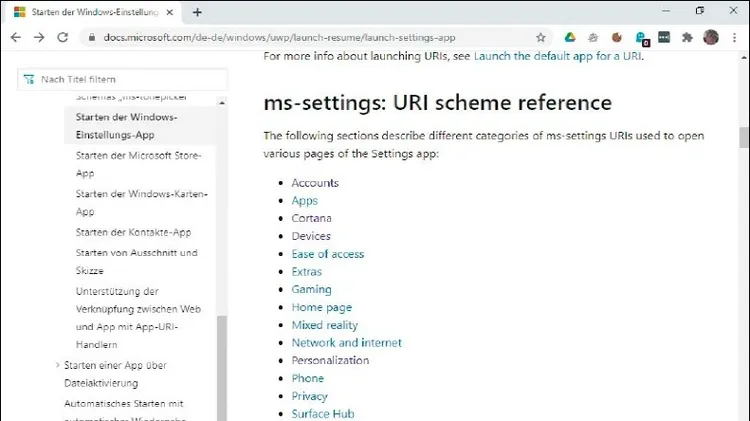Select Starten der Windows-Einstellungs-App in sidebar
Image resolution: width=750 pixels, height=421 pixels.
click(x=140, y=126)
